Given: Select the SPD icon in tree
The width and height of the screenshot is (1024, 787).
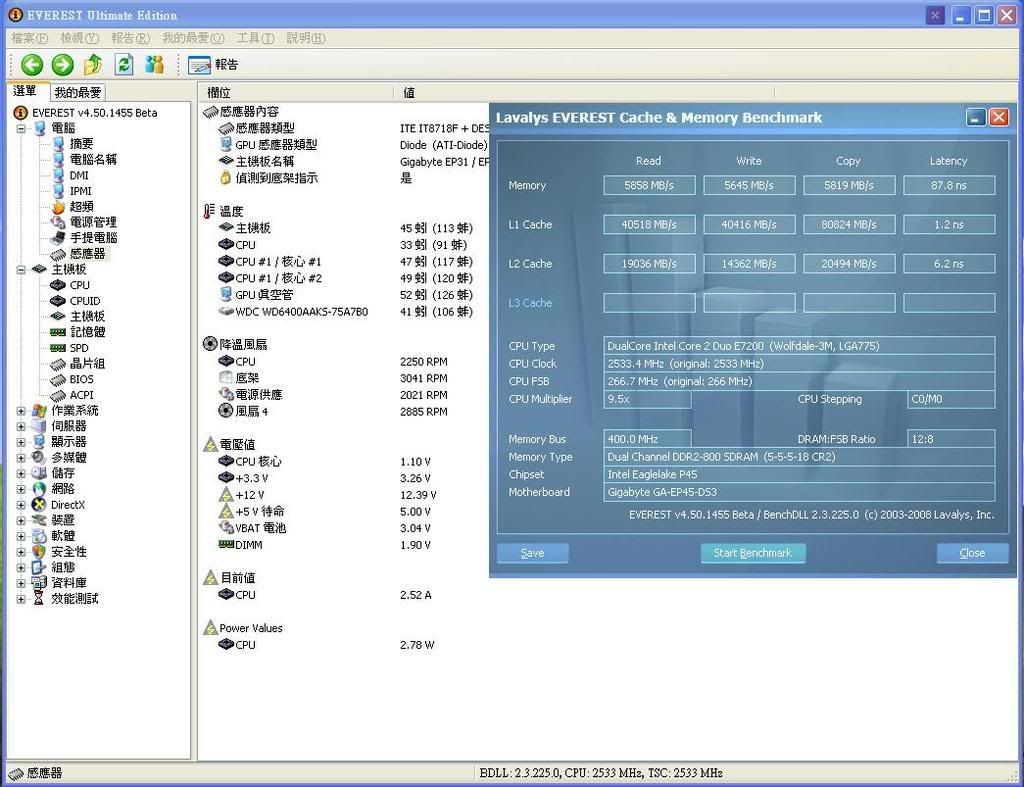Looking at the screenshot, I should [x=58, y=348].
